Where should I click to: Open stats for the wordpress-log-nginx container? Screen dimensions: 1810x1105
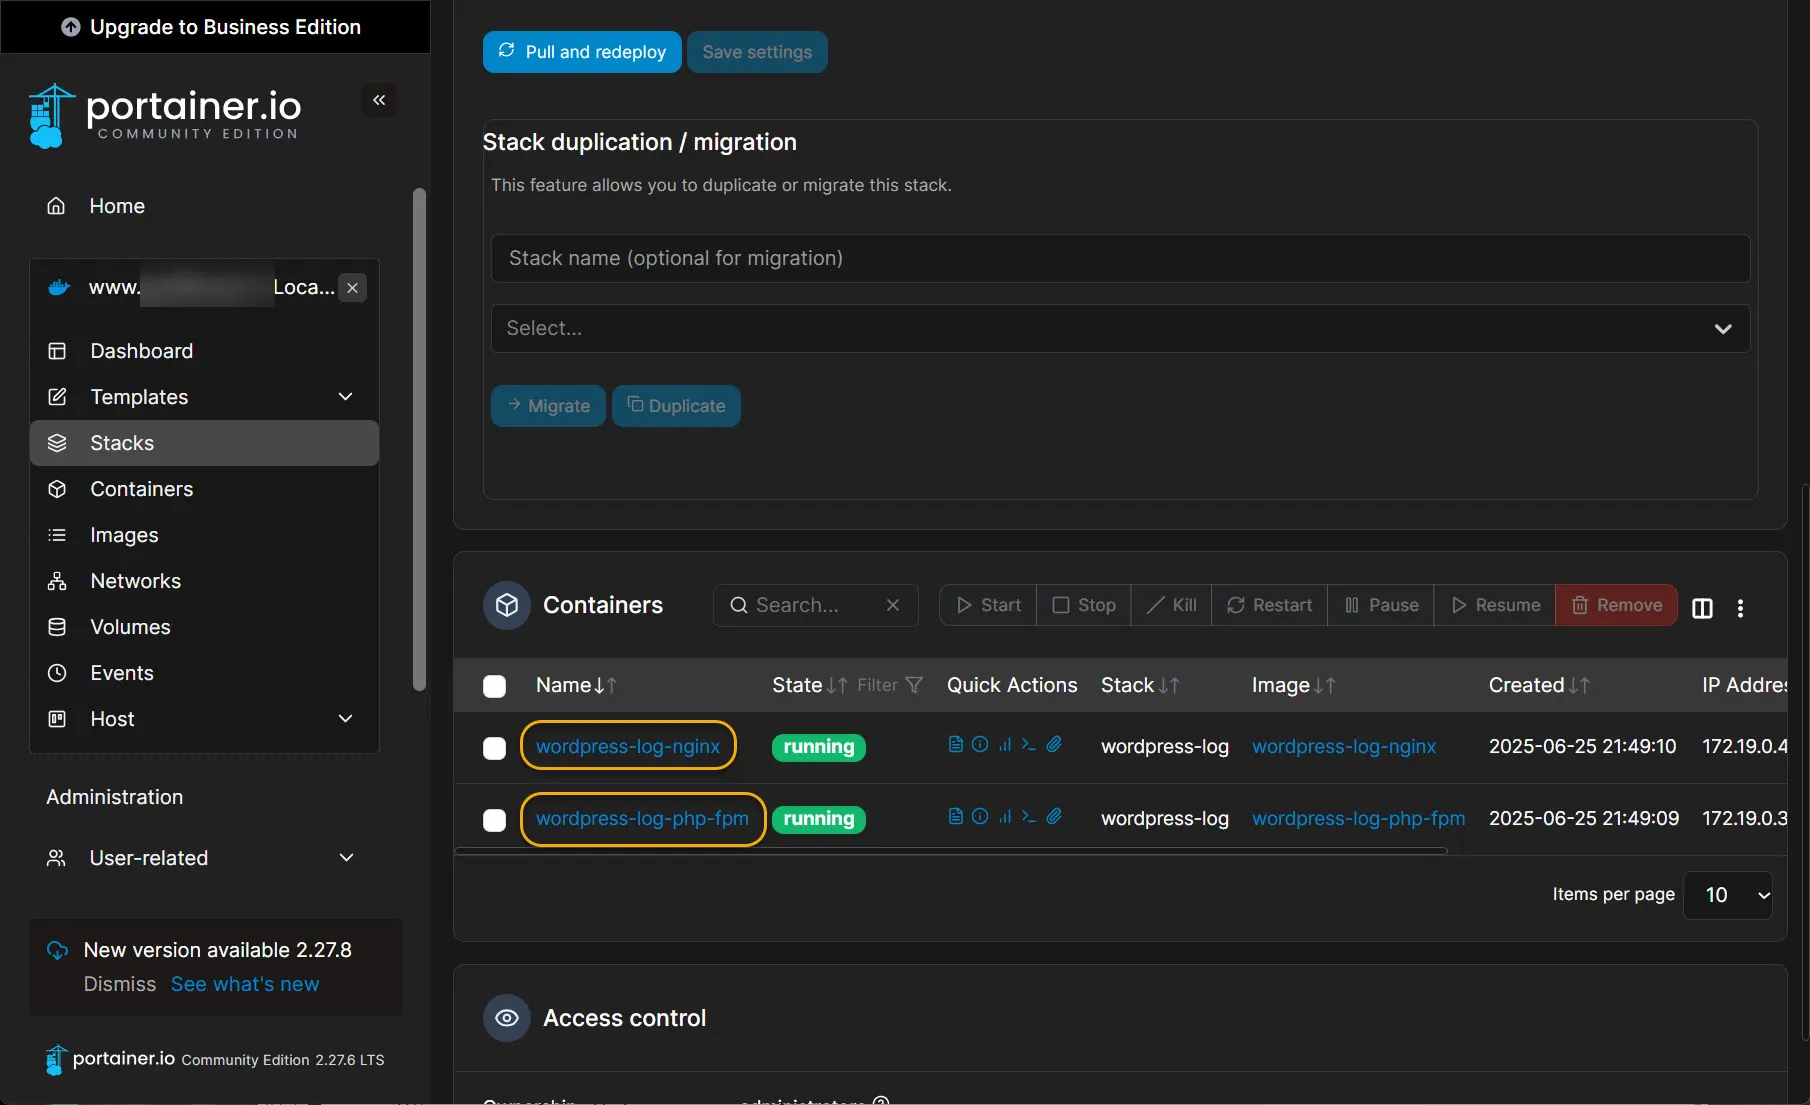[1004, 744]
